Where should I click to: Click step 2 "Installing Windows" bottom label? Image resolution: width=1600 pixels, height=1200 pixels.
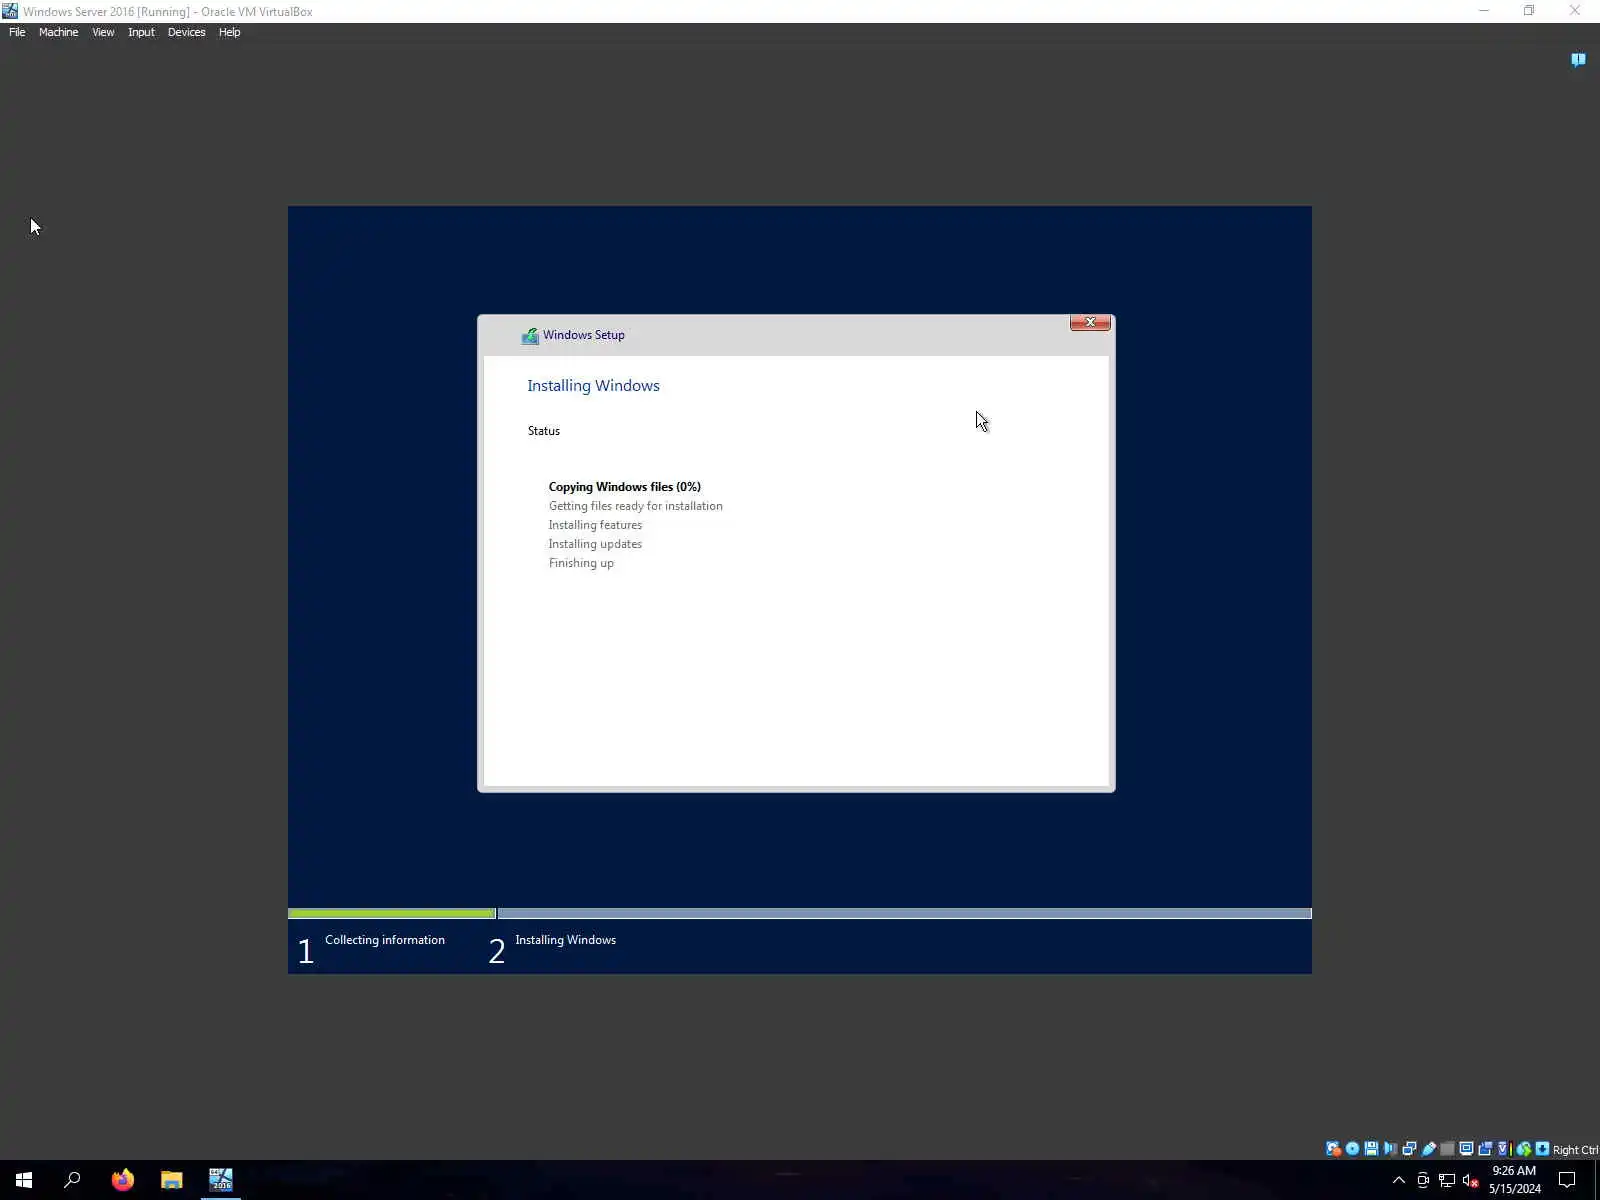pos(565,940)
